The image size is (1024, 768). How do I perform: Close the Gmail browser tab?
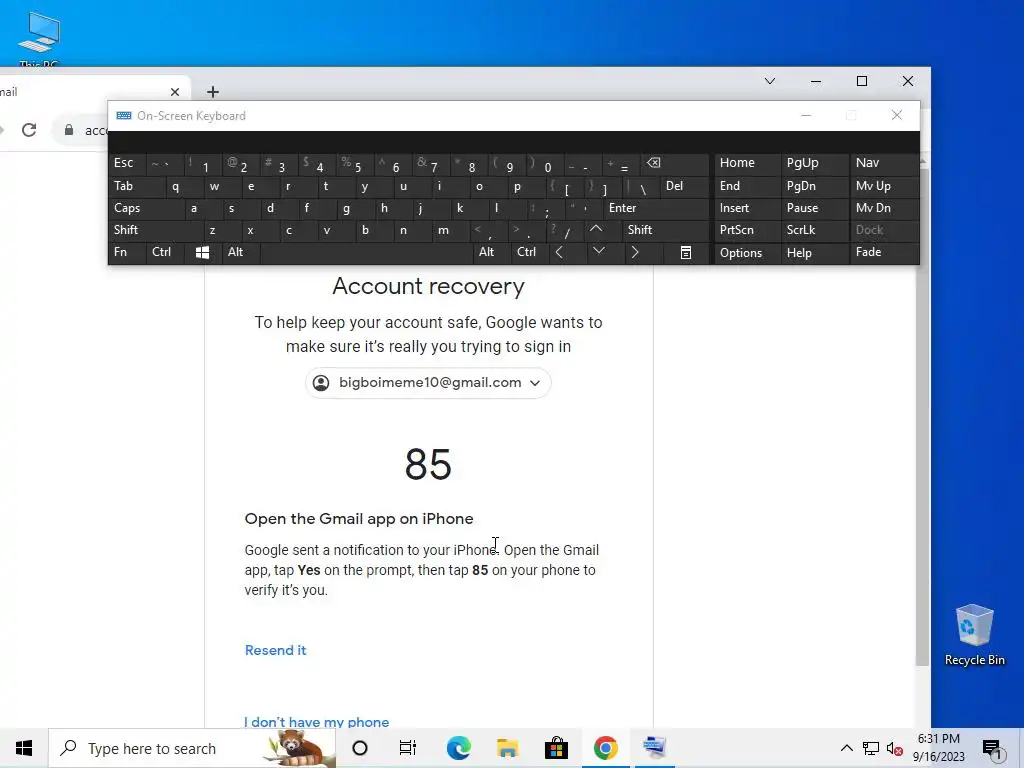pyautogui.click(x=174, y=92)
